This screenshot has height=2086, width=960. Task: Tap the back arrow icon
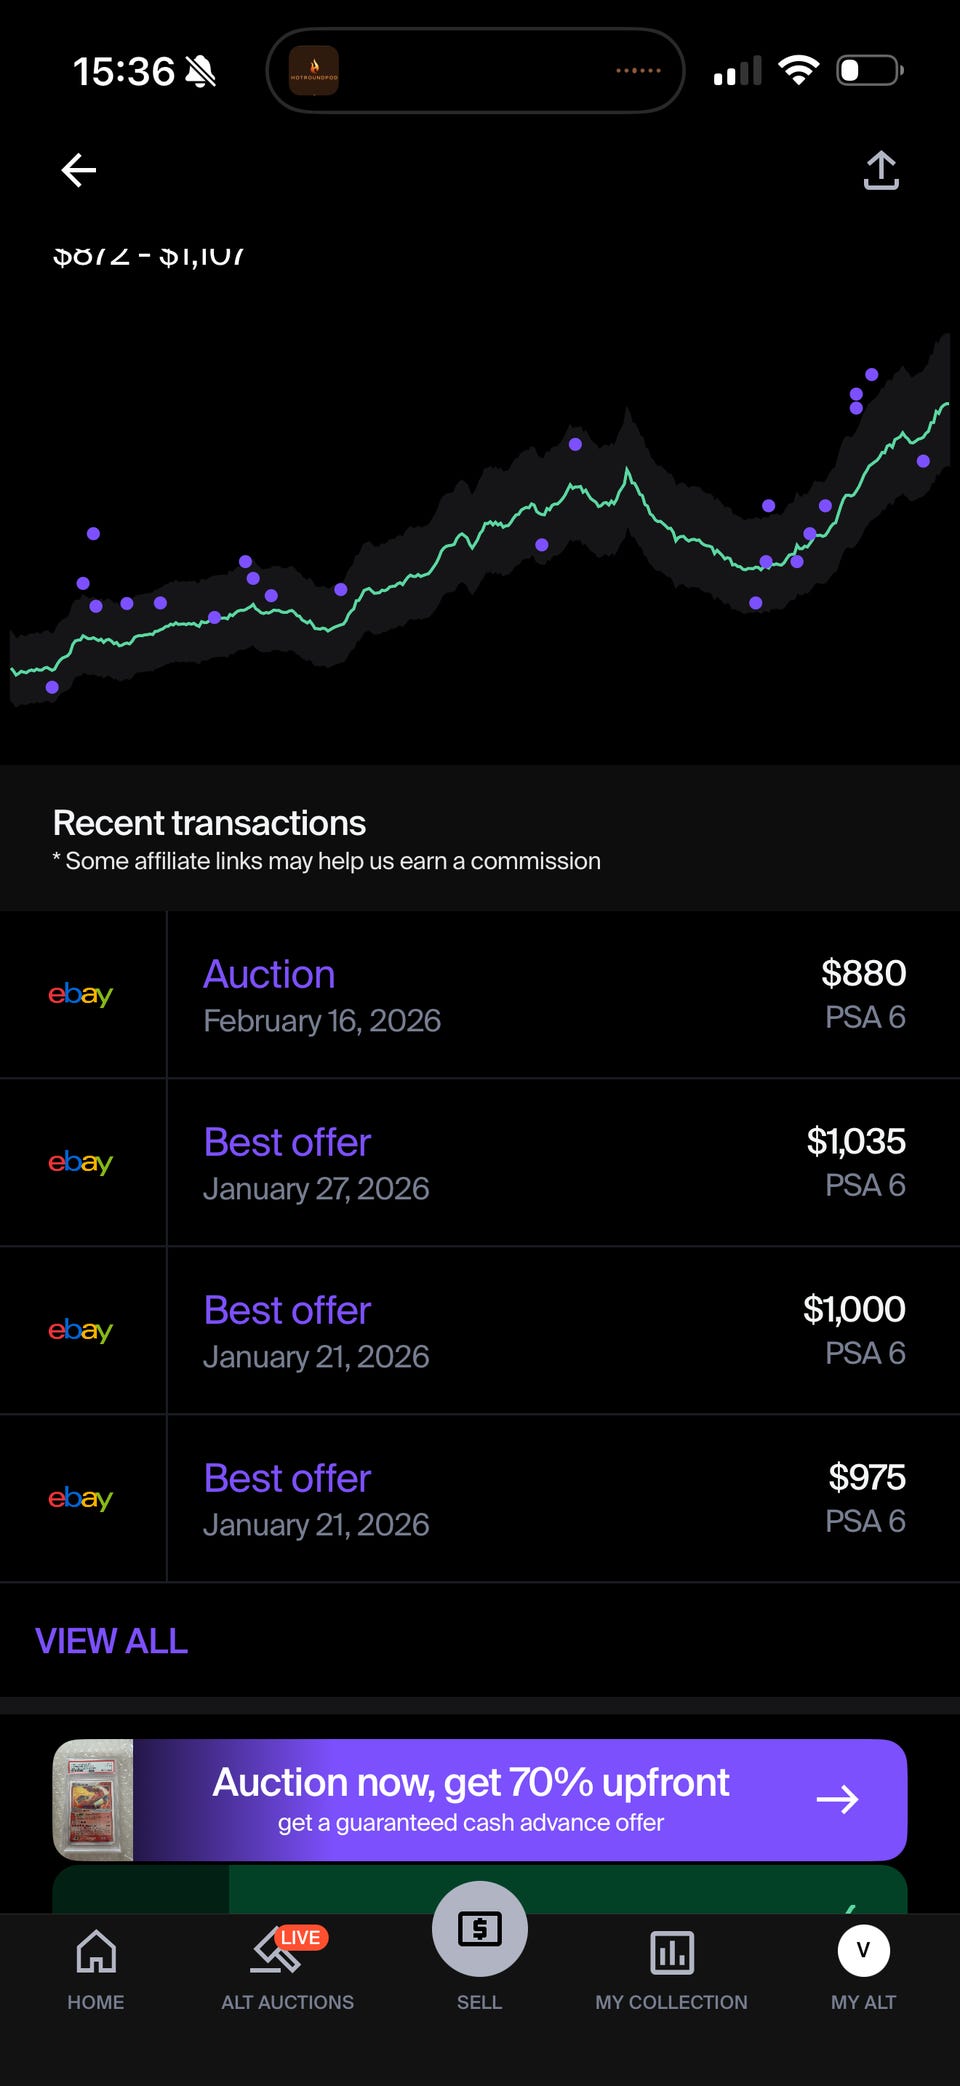pos(79,170)
